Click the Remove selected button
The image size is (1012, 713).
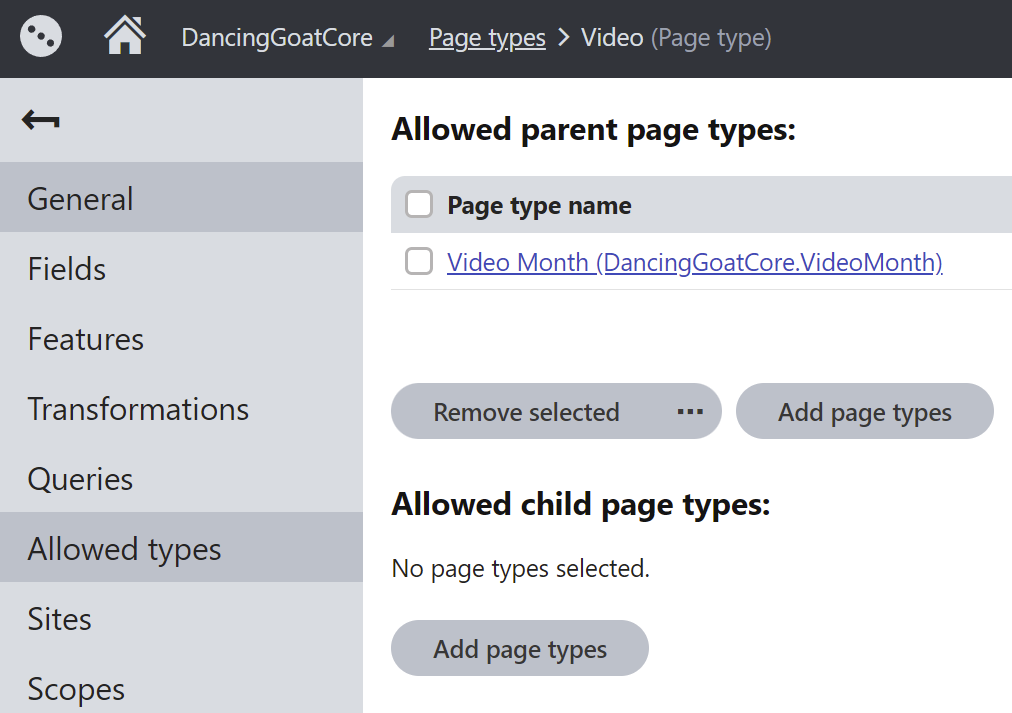tap(526, 412)
